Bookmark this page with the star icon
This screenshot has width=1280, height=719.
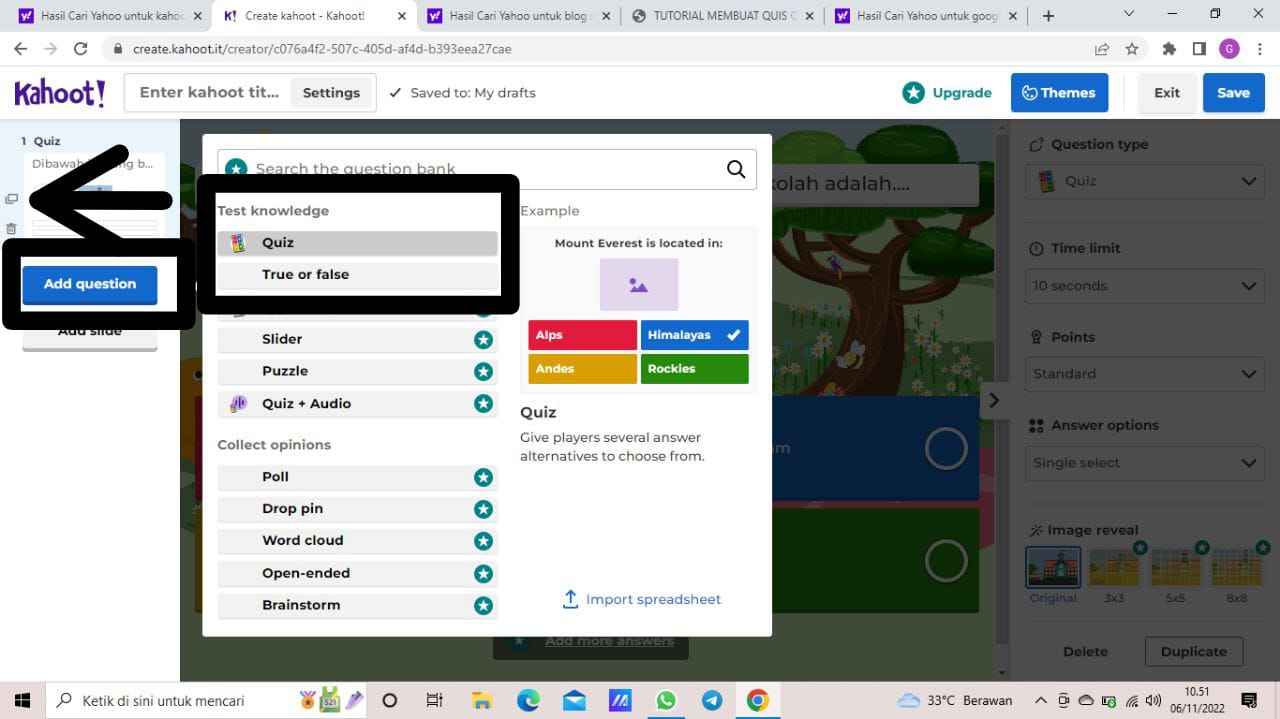[x=1132, y=49]
